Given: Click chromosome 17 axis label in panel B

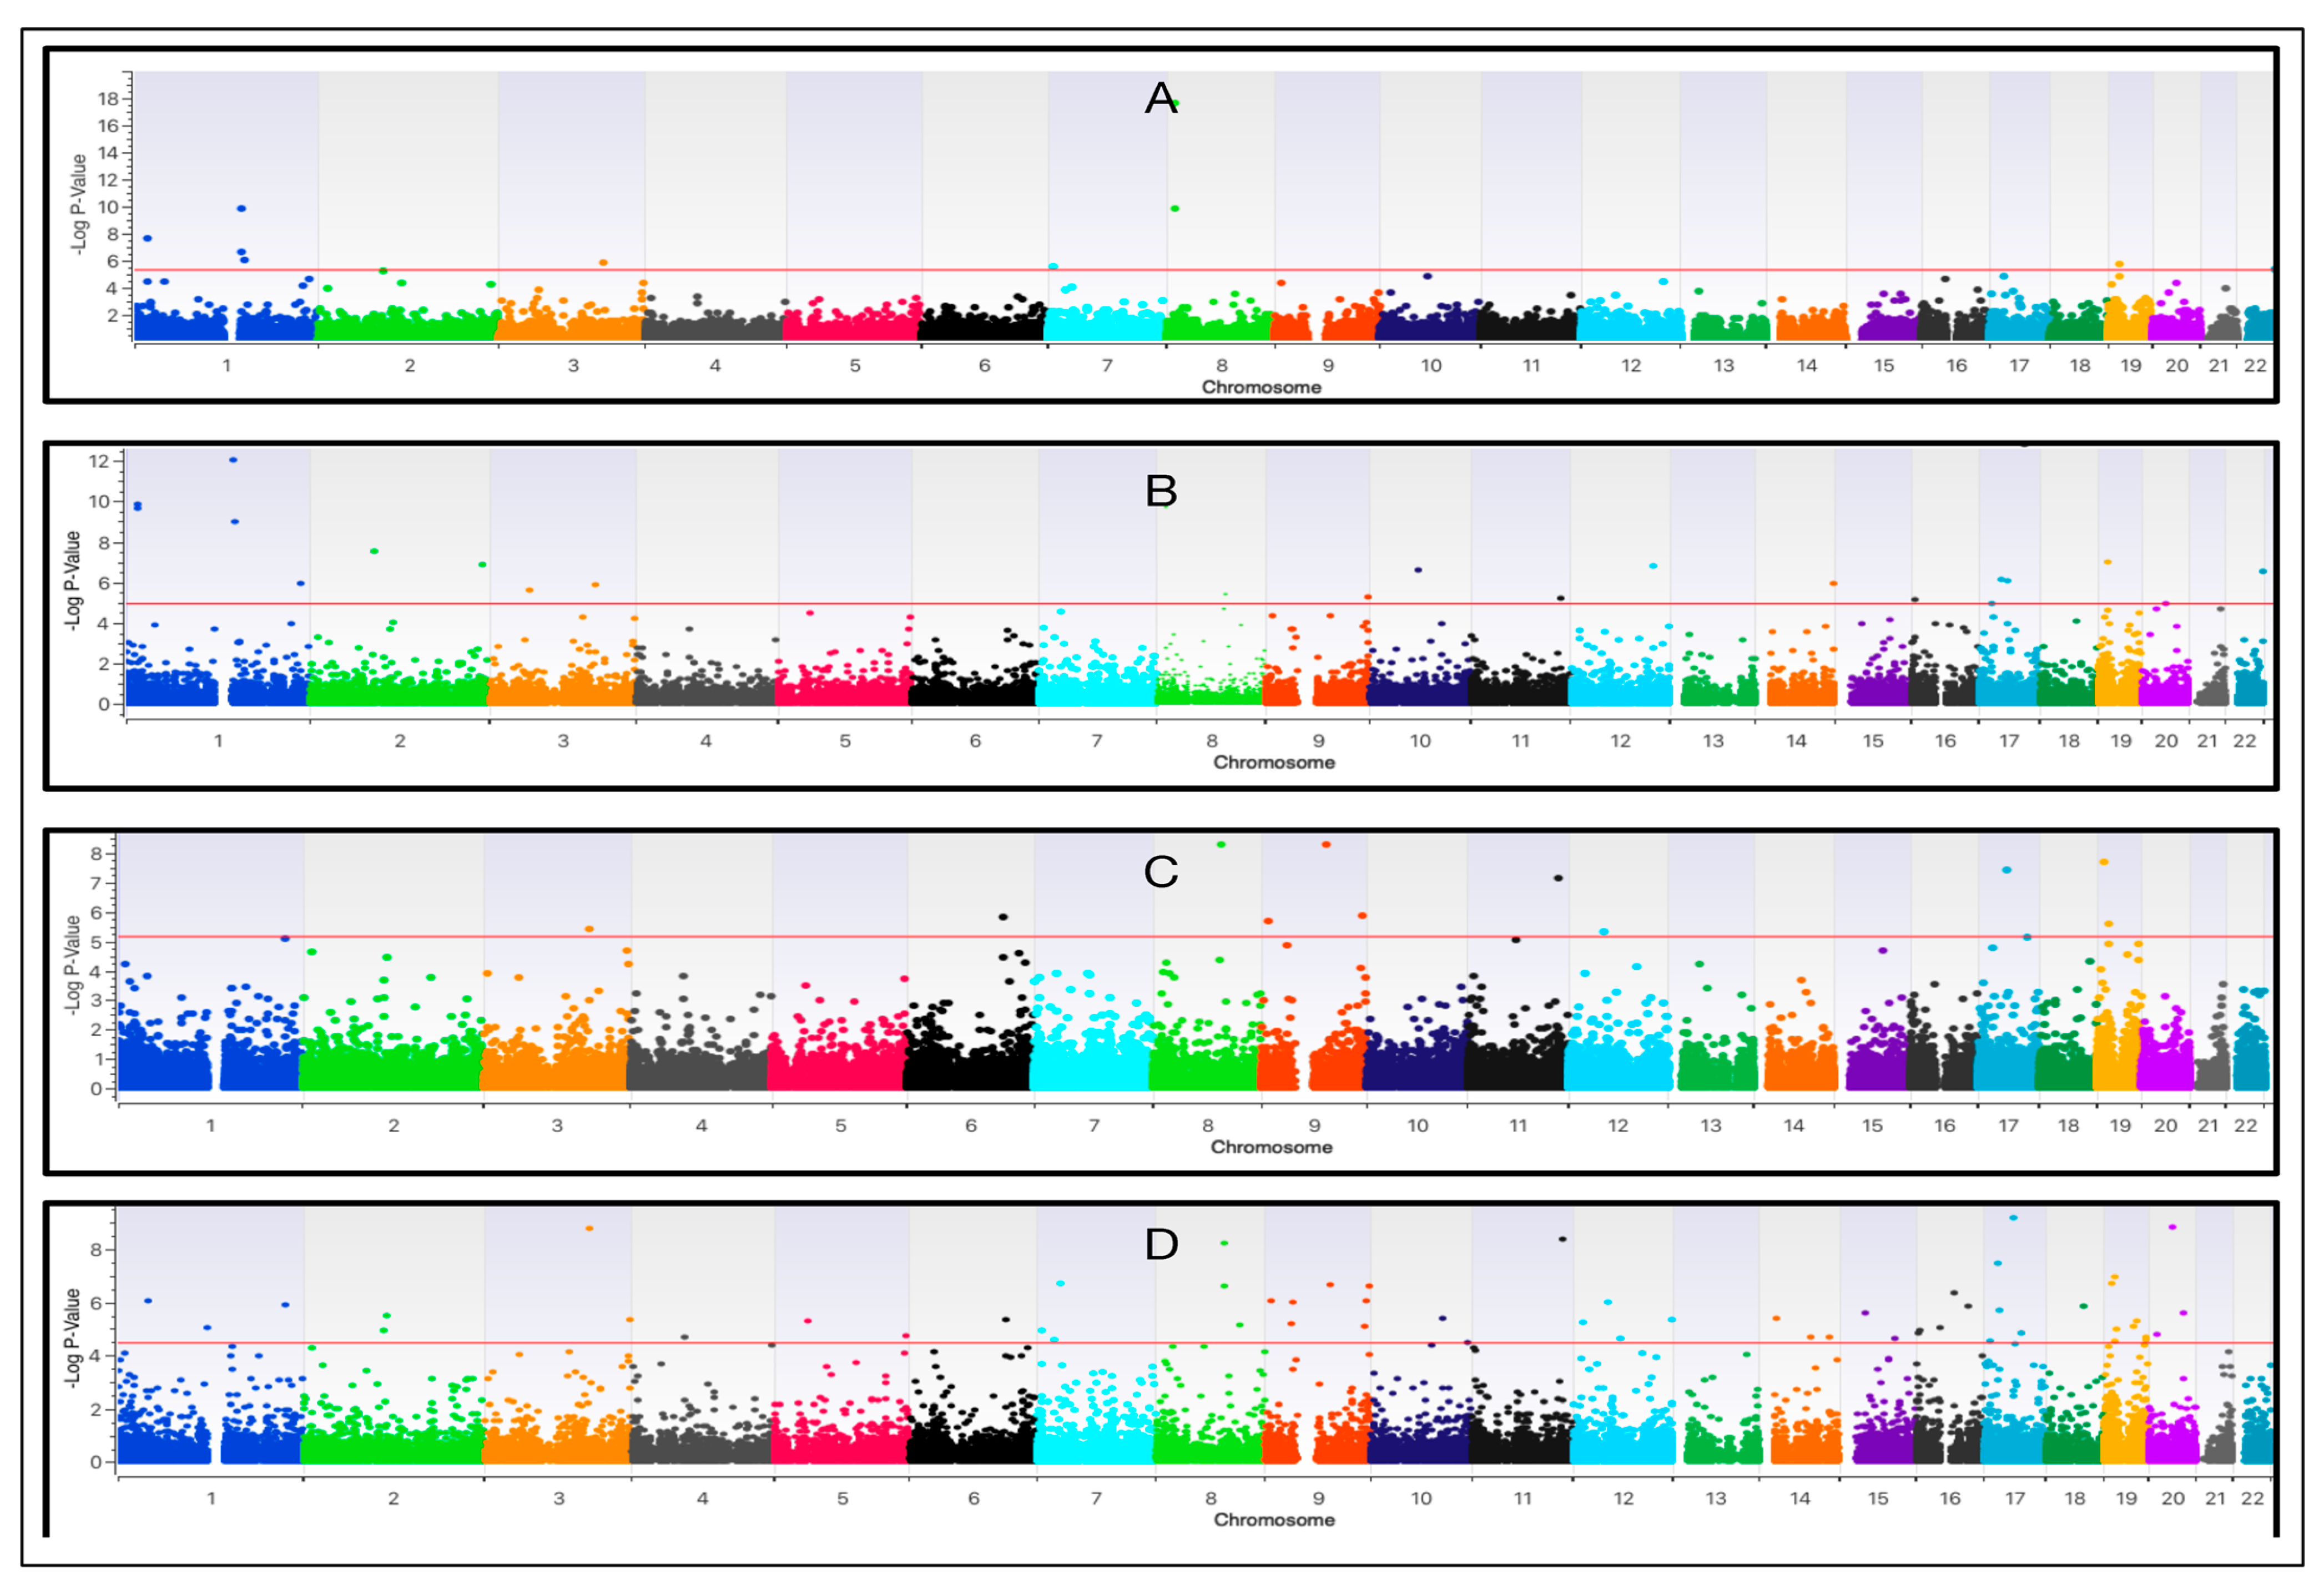Looking at the screenshot, I should click(2009, 741).
